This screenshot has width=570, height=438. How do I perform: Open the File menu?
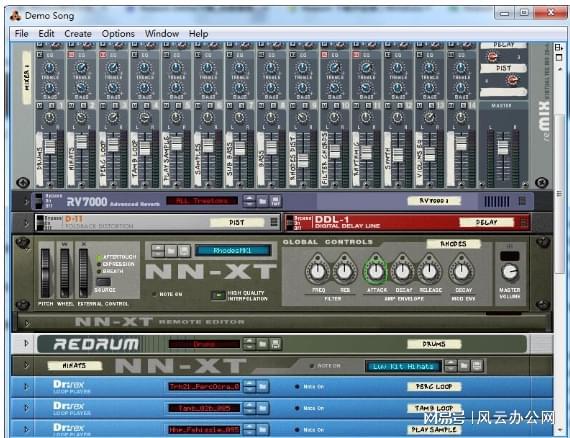pos(21,34)
